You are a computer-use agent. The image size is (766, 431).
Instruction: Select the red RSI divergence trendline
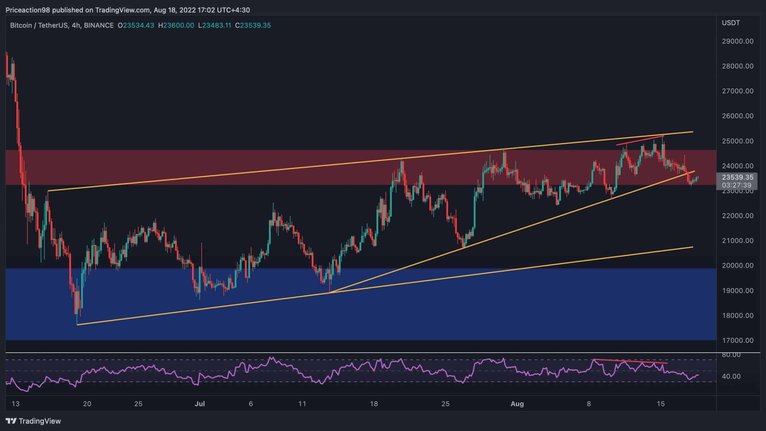click(630, 362)
